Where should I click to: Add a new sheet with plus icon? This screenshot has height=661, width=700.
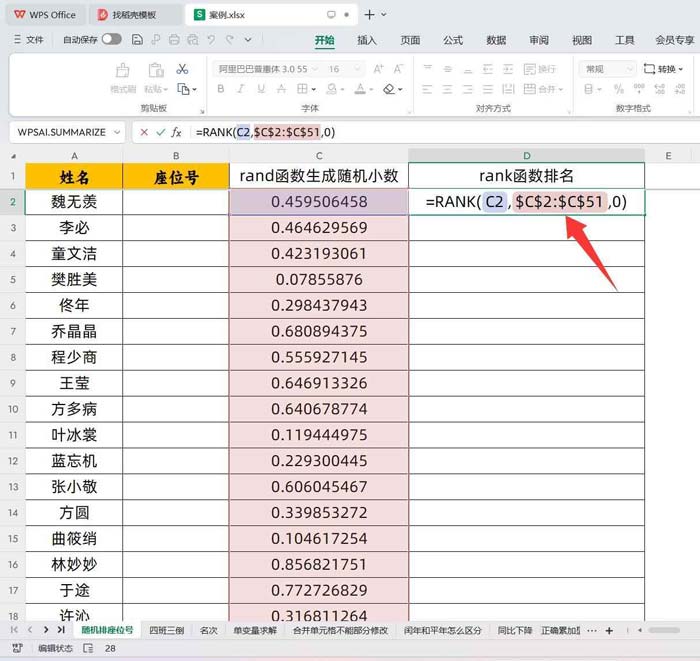(609, 631)
